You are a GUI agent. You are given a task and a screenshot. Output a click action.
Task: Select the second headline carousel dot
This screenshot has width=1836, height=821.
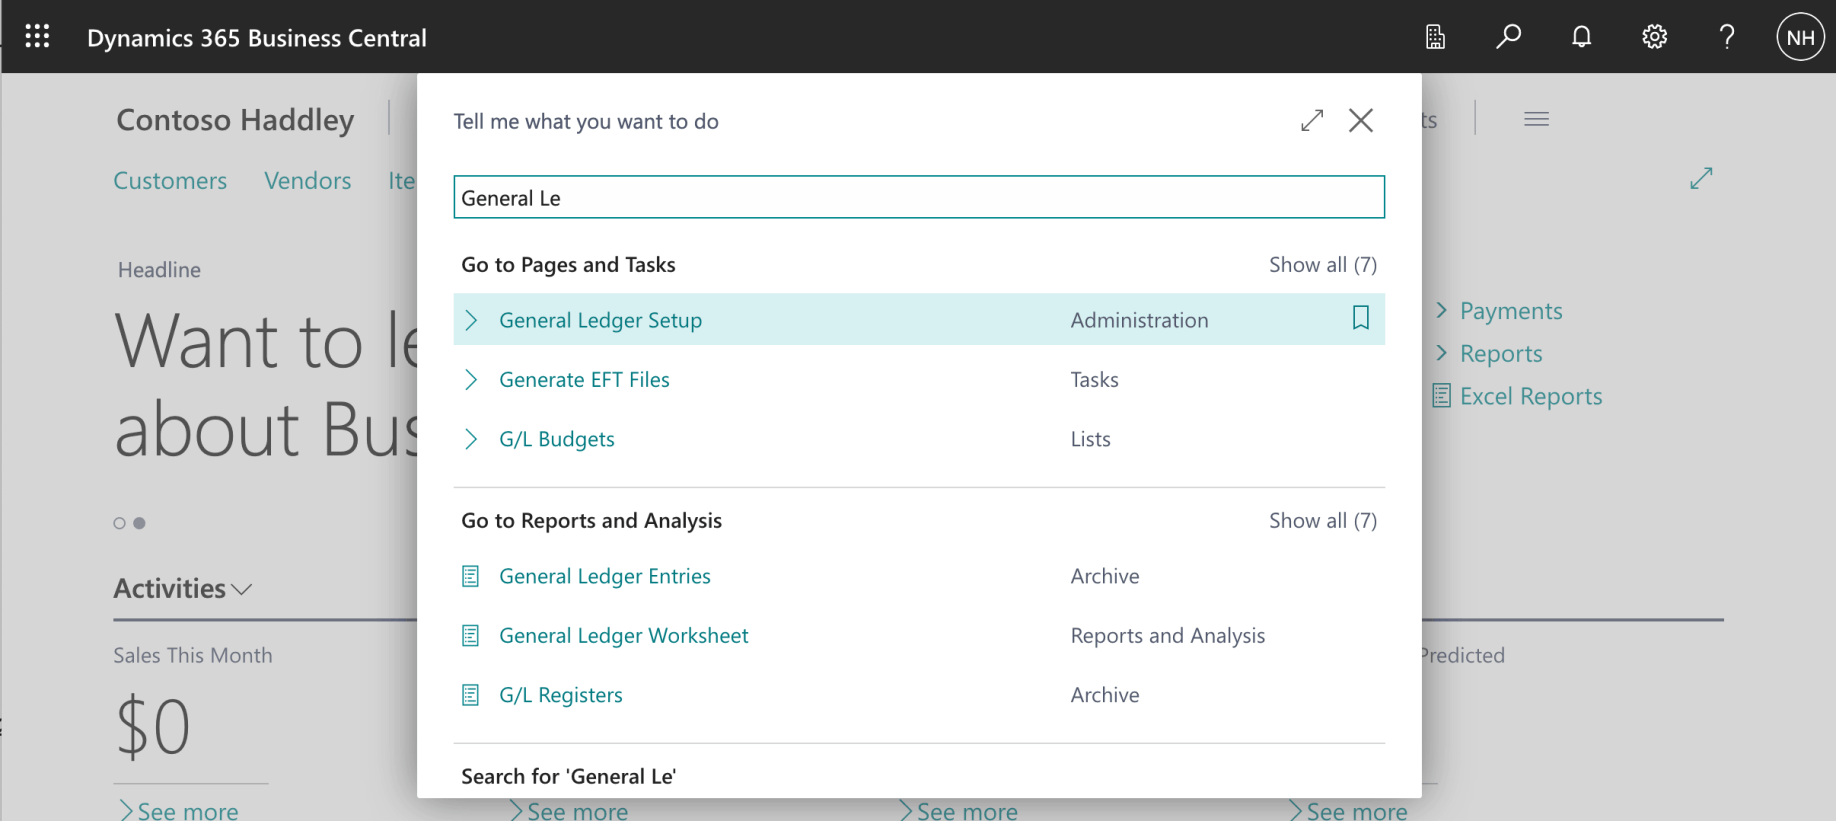139,523
